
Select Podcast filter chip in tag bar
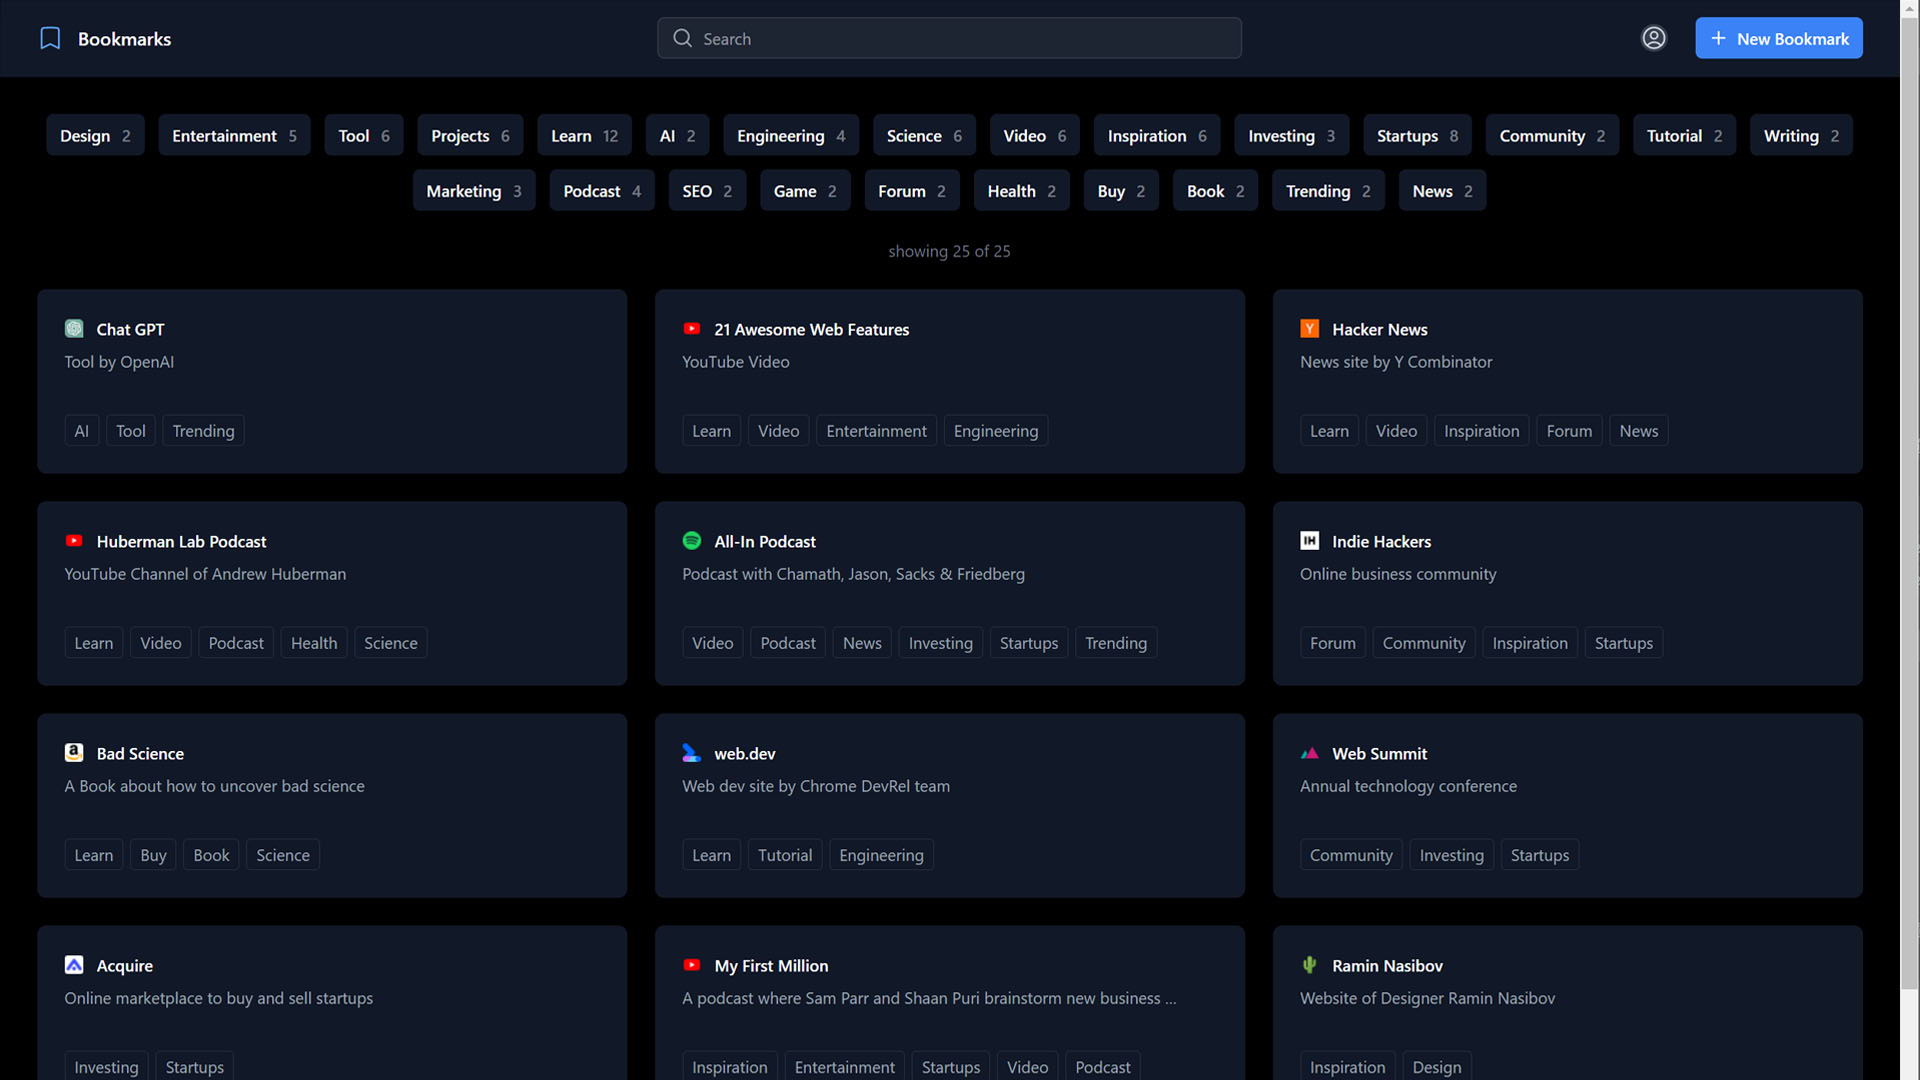click(602, 190)
